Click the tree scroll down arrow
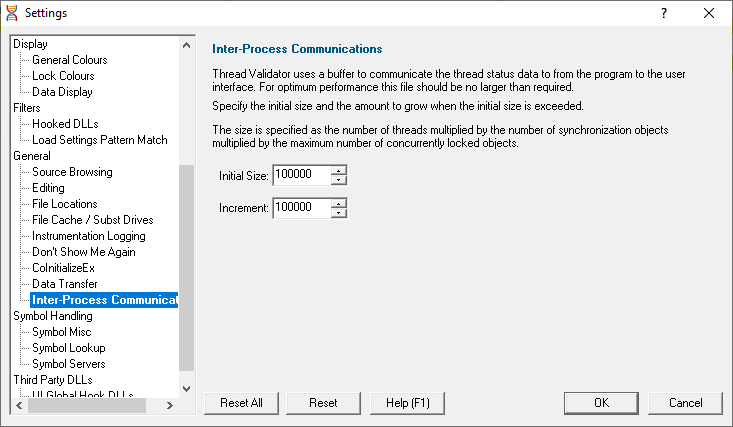 (x=187, y=389)
